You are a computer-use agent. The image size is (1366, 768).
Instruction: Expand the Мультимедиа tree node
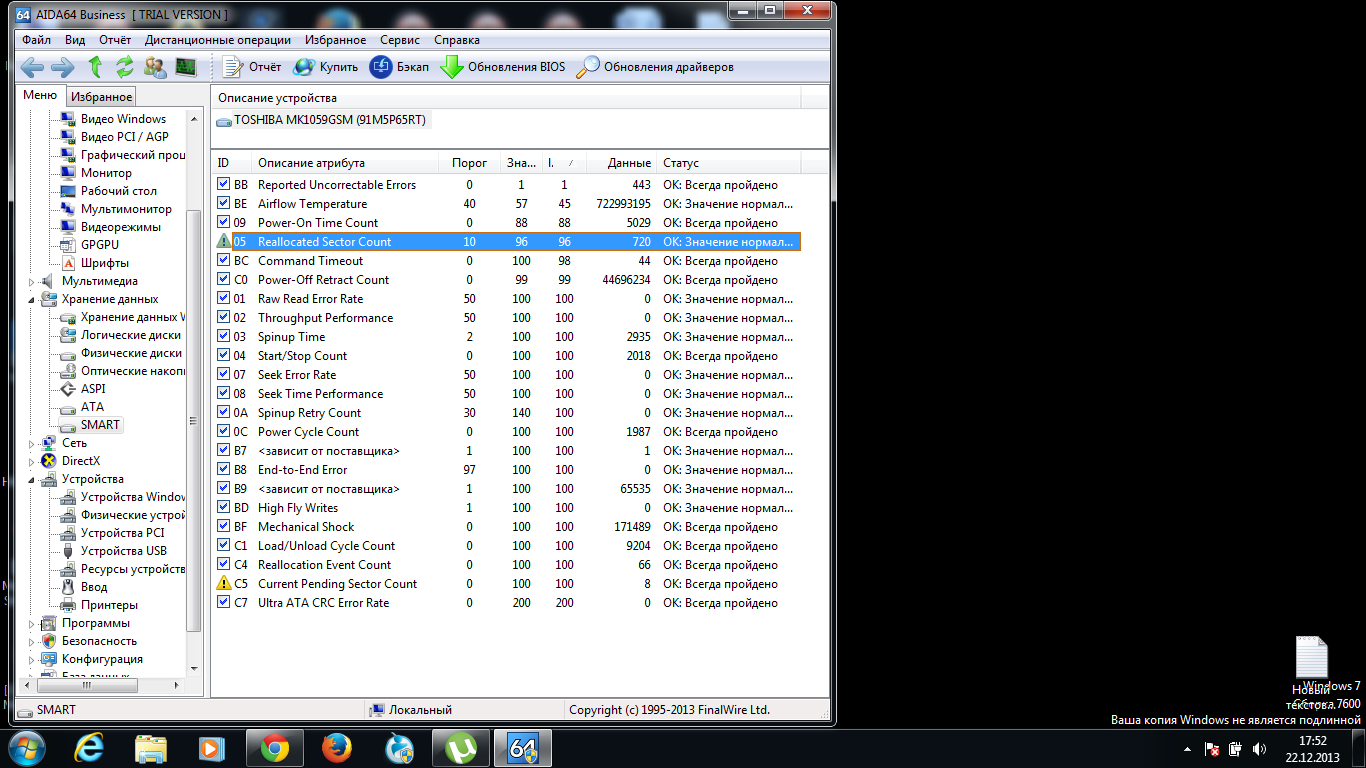(x=33, y=281)
